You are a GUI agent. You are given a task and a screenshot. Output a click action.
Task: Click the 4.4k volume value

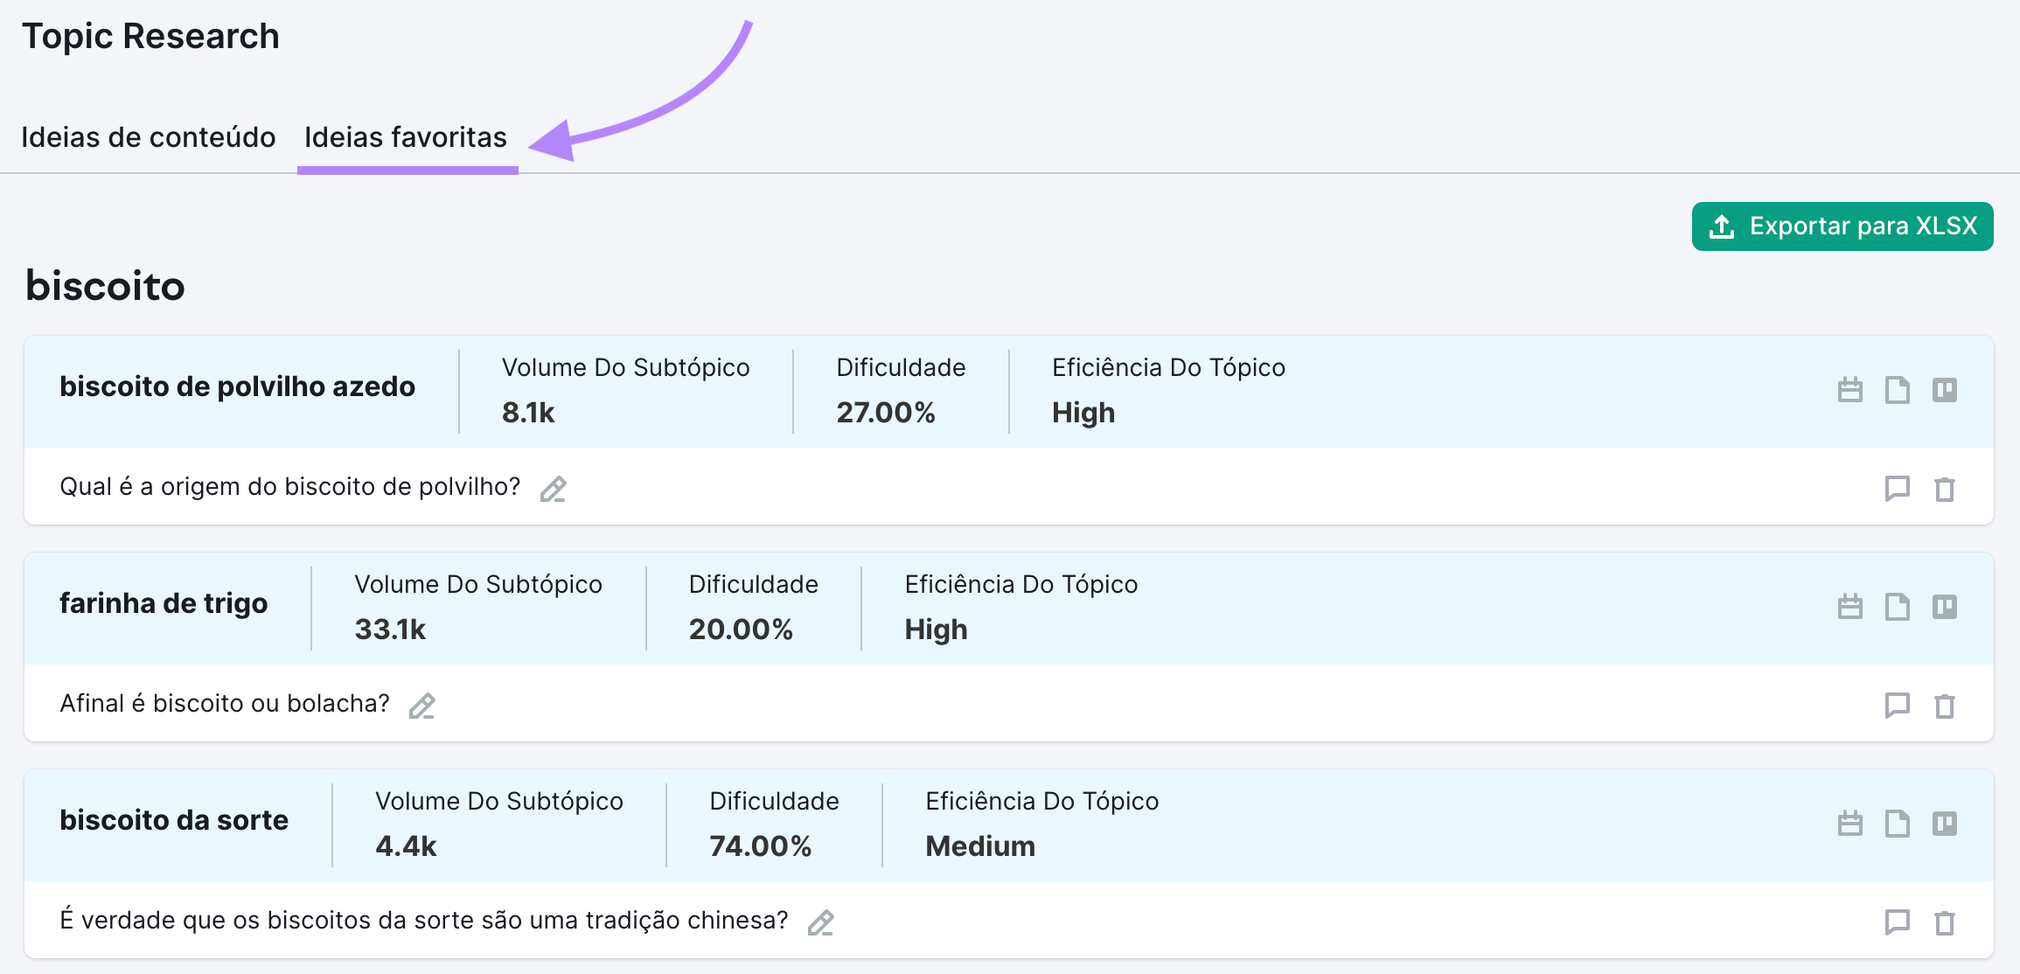pos(406,847)
